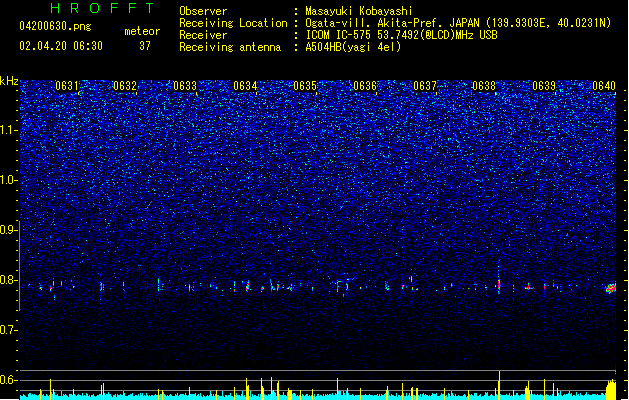Click the Receiver field label
Screen dimensions: 629x400
click(x=203, y=35)
